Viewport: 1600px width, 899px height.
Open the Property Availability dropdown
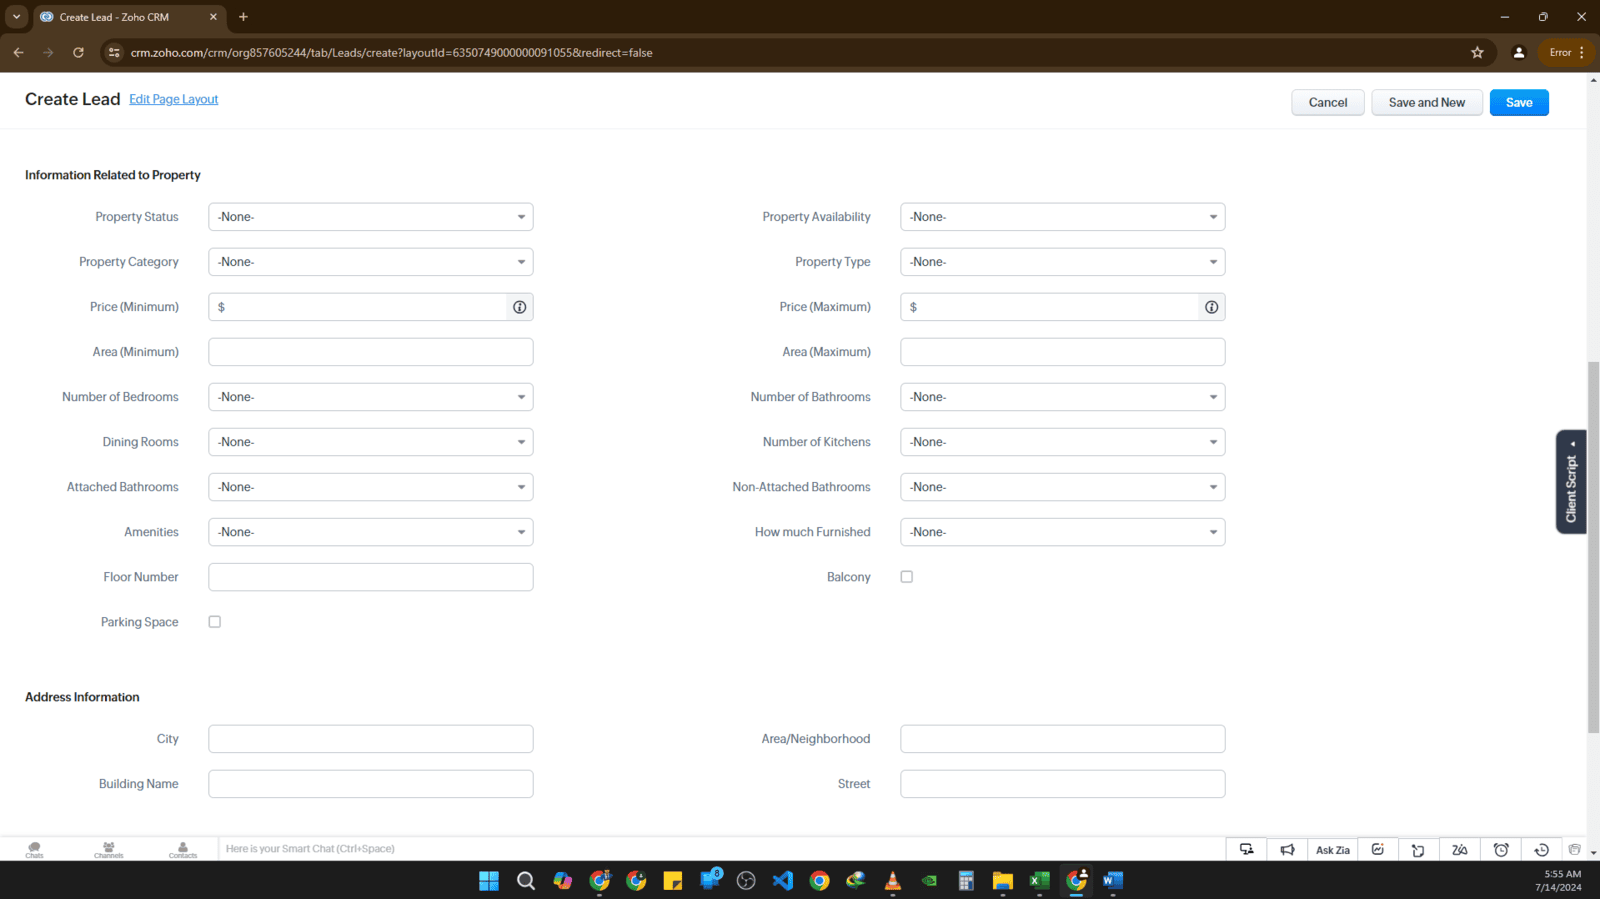(1063, 217)
